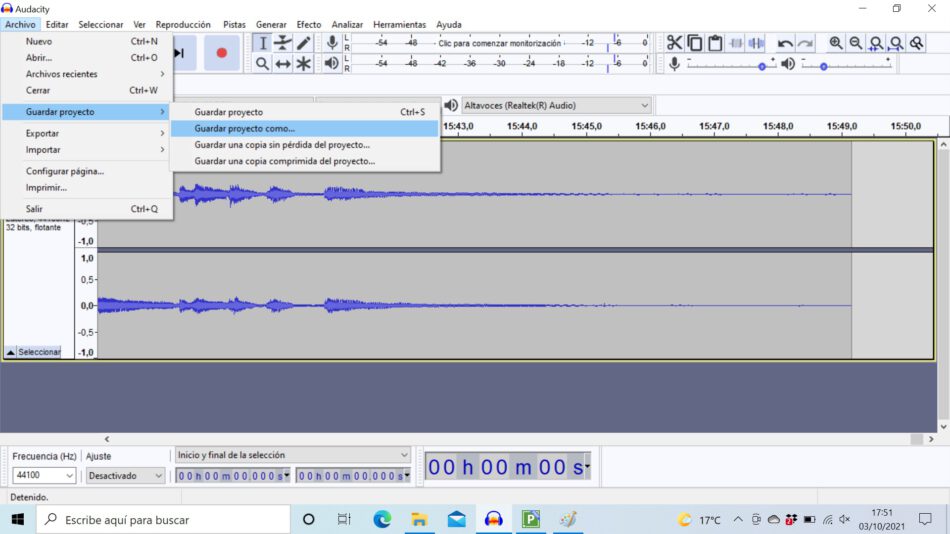This screenshot has height=534, width=950.
Task: Open selection end time format arrow
Action: pos(407,475)
